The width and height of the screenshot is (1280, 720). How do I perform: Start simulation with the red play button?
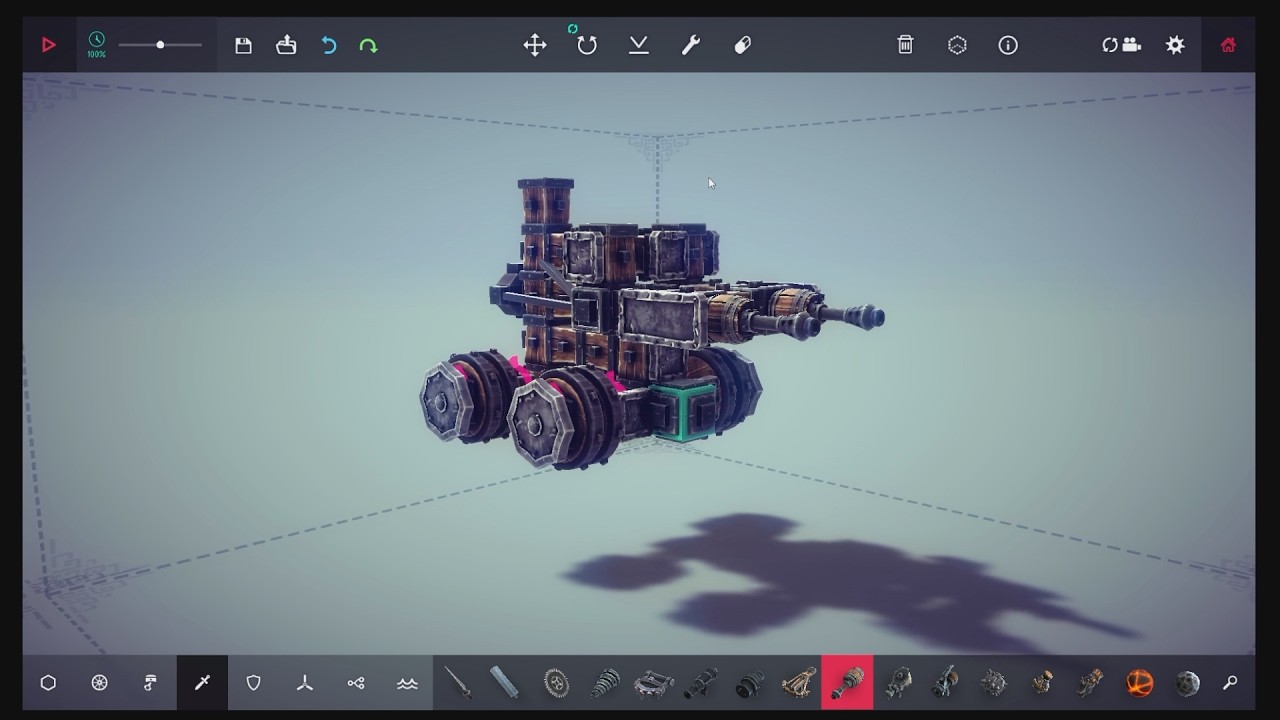click(48, 45)
